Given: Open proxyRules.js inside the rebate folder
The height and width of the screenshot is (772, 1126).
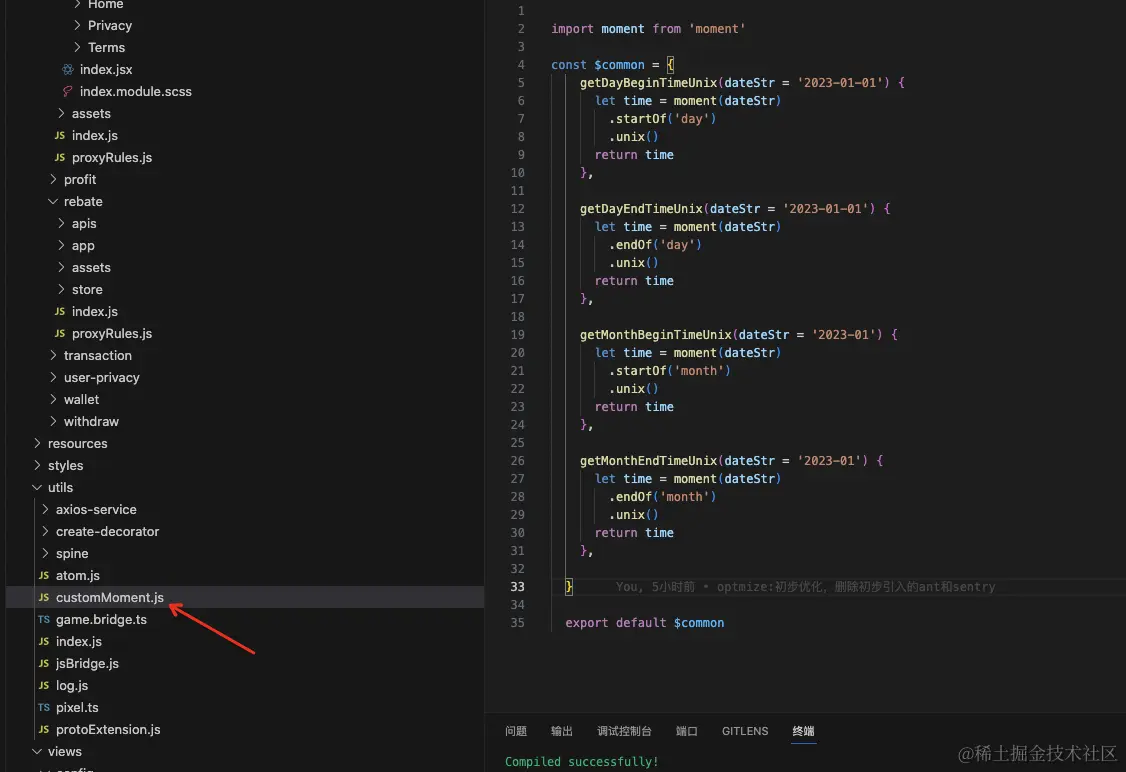Looking at the screenshot, I should click(111, 333).
